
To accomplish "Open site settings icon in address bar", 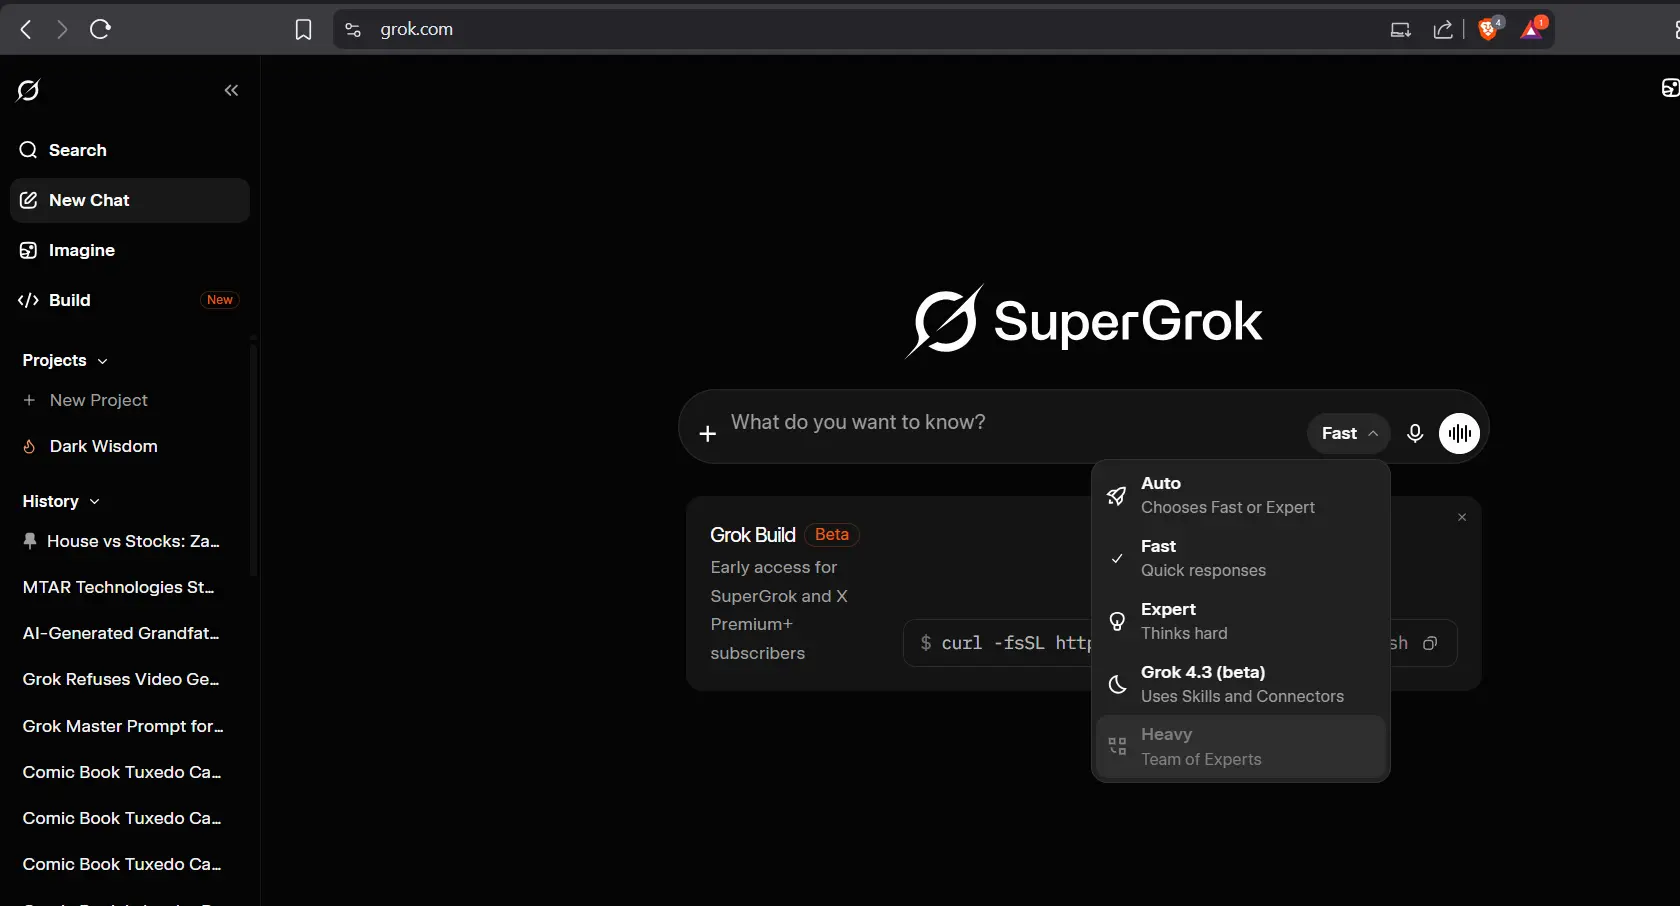I will pos(352,30).
